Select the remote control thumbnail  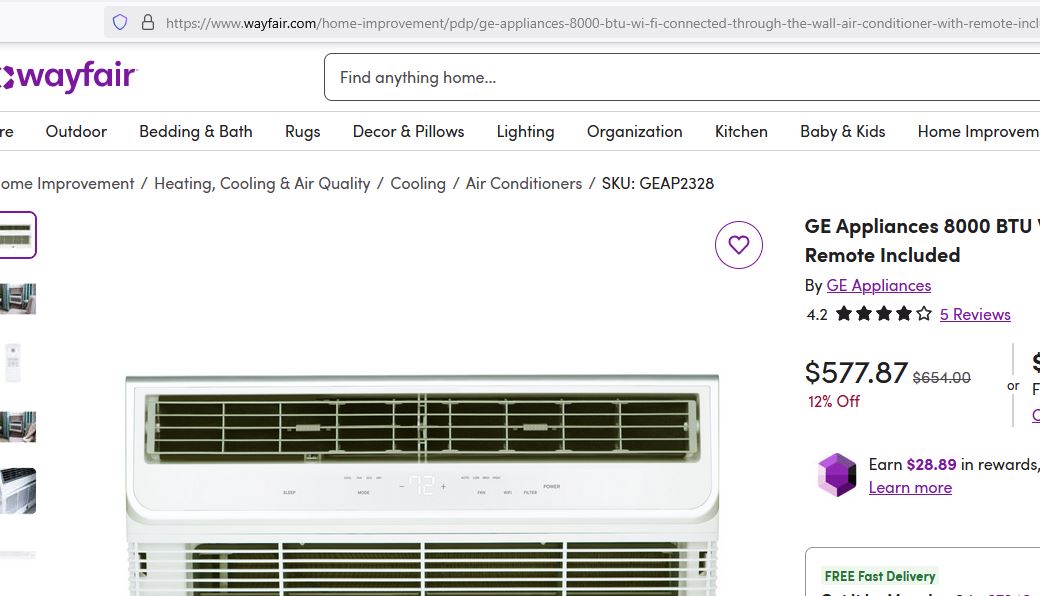click(13, 363)
